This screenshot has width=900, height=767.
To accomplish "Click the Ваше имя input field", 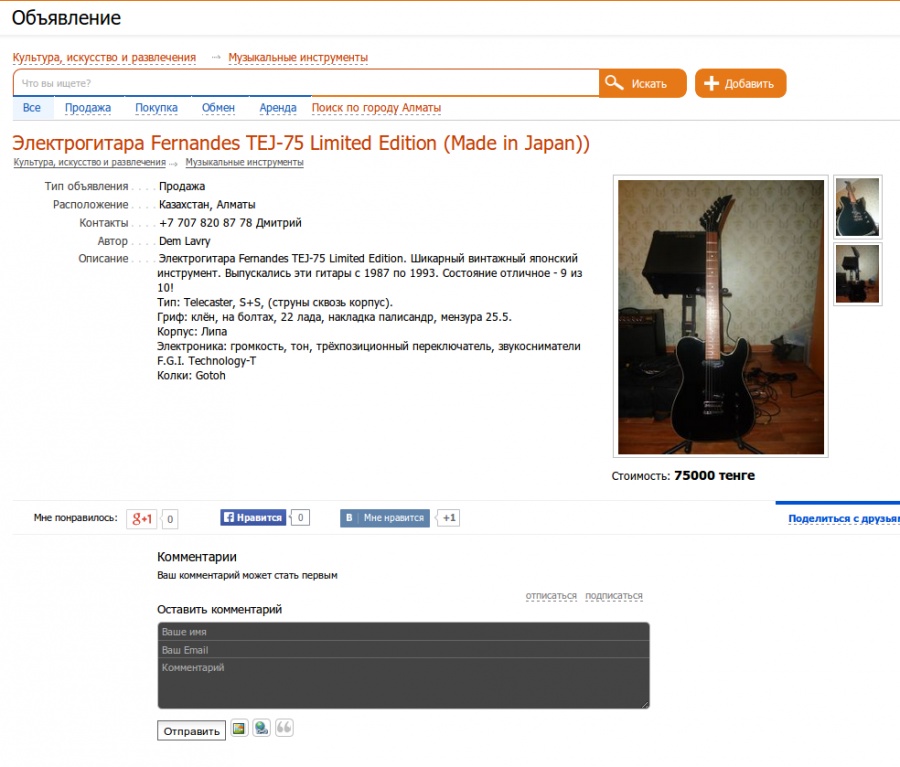I will coord(404,632).
